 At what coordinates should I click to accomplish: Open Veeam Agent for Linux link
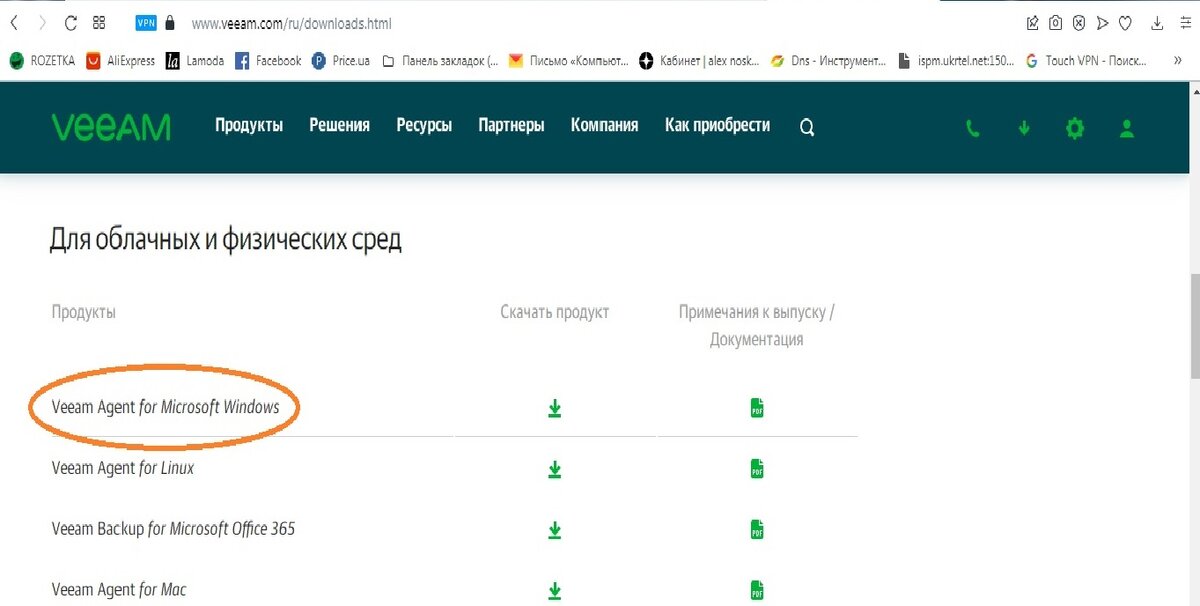(123, 467)
